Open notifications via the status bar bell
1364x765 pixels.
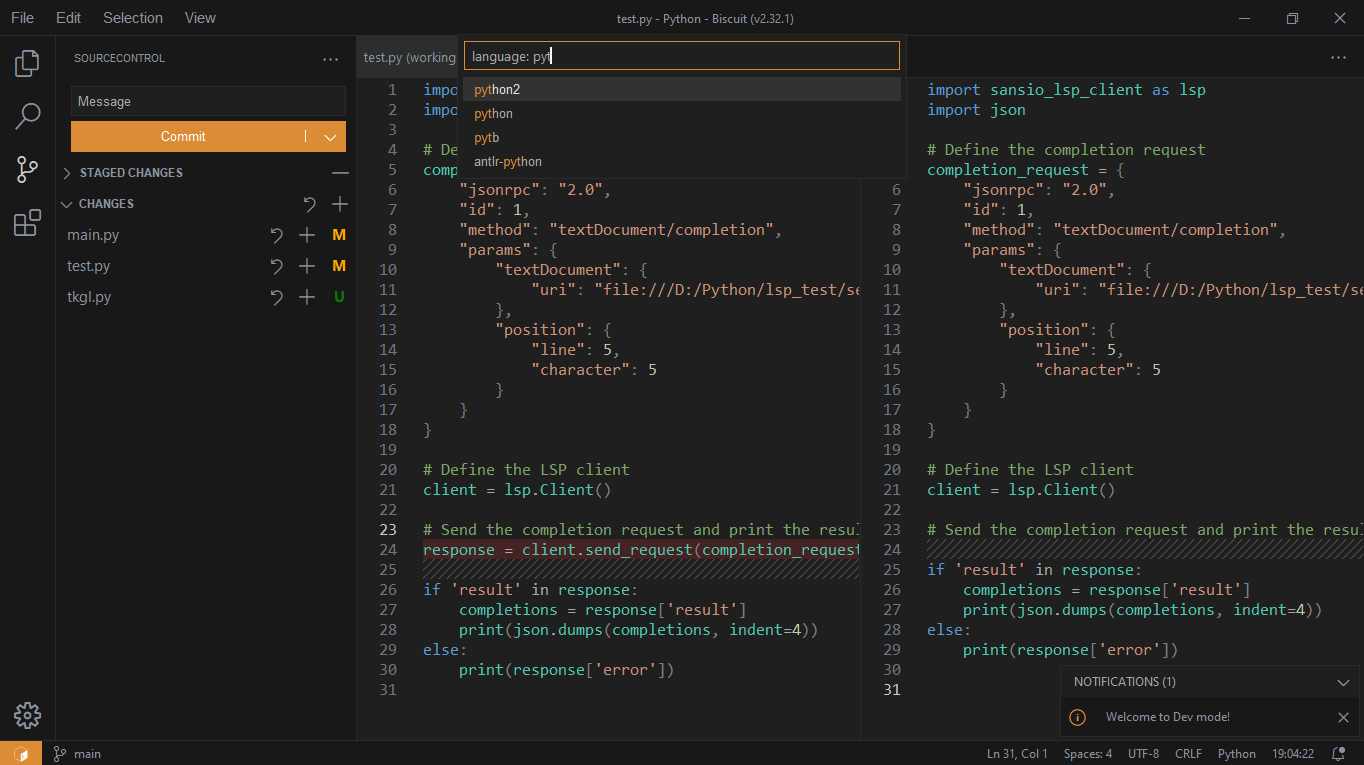pos(1337,753)
